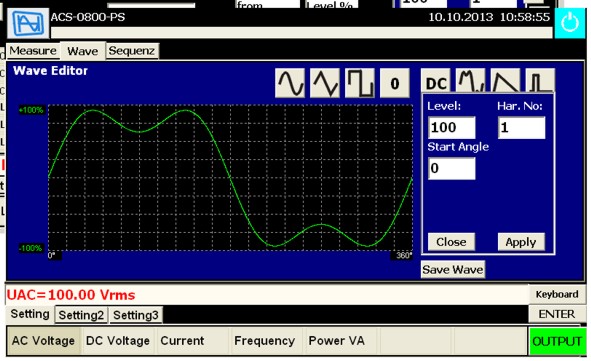Select the triangle waveform icon
Viewport: 591px width, 361px height.
tap(325, 83)
